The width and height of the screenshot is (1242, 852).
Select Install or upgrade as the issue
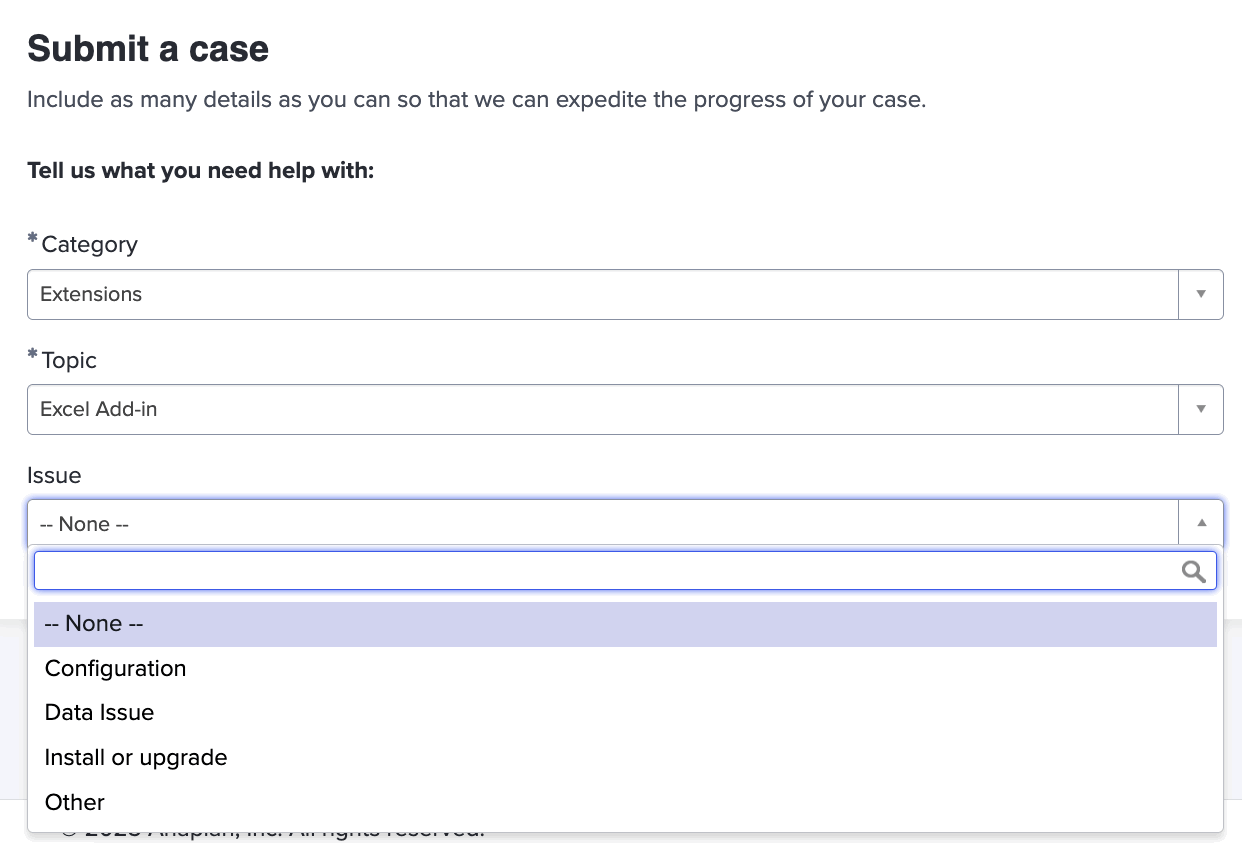[136, 758]
